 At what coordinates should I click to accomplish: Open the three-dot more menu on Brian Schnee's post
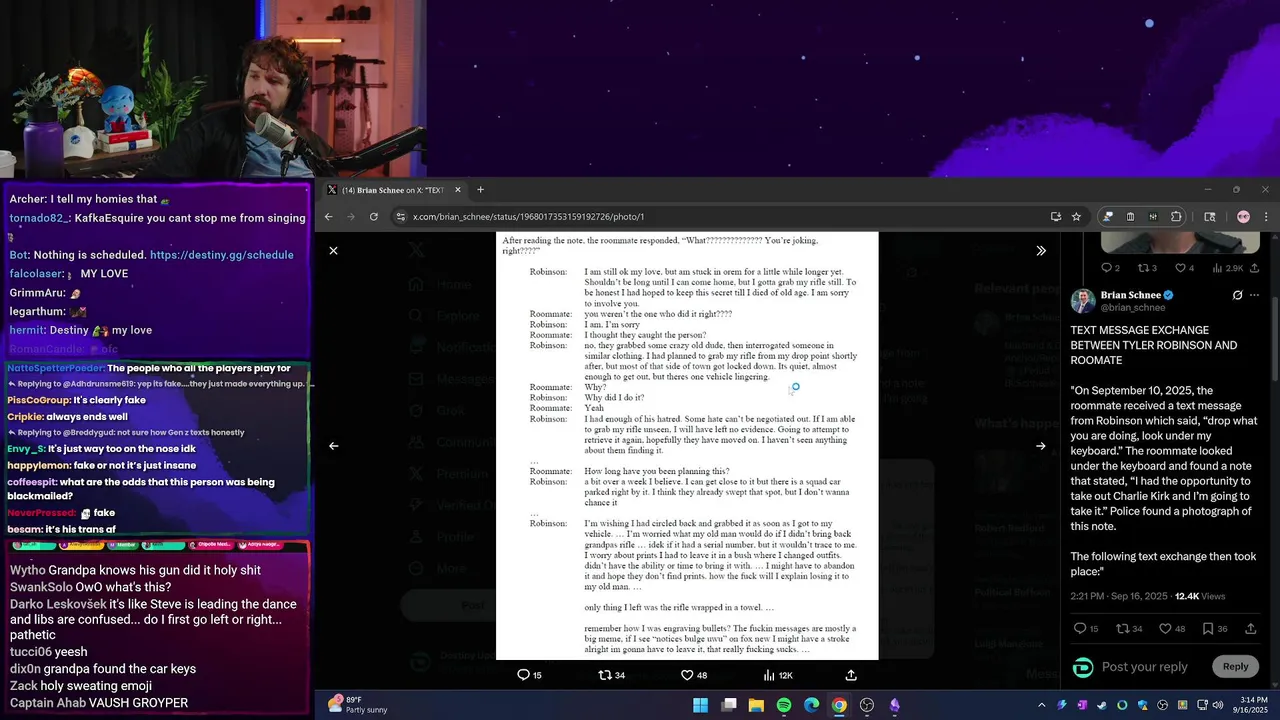pos(1254,296)
